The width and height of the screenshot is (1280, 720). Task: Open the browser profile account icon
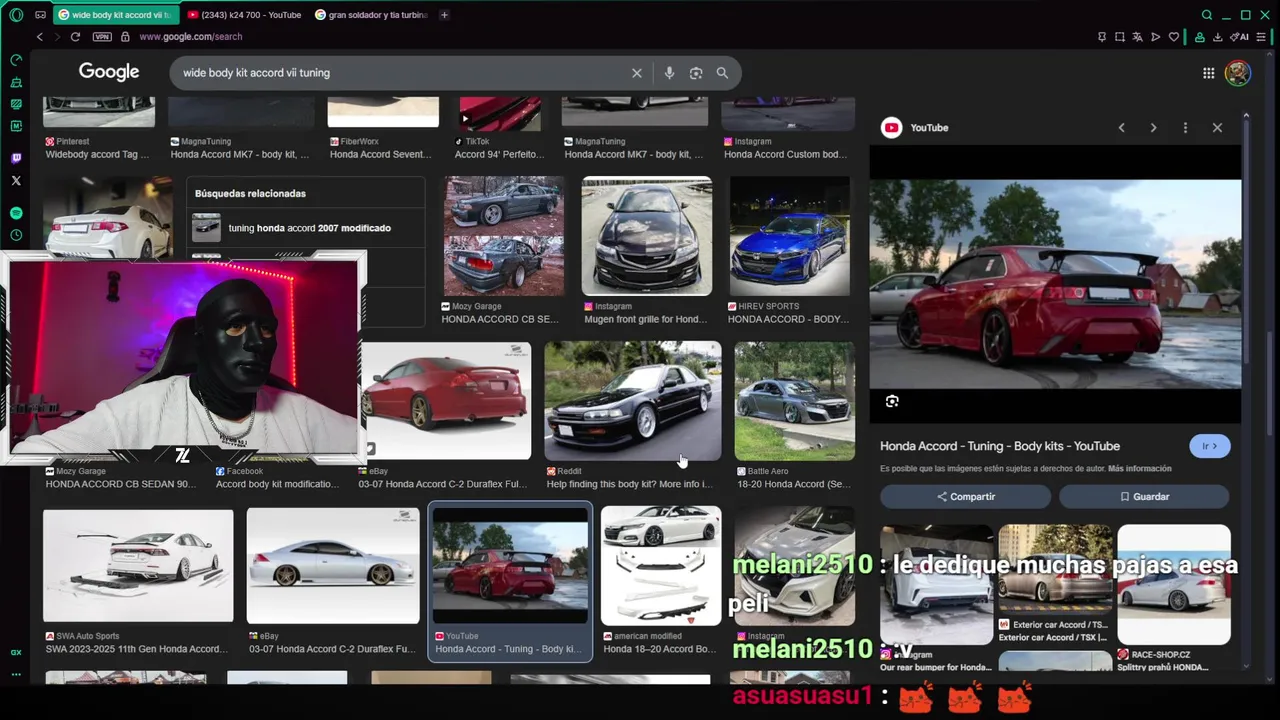pos(1199,37)
